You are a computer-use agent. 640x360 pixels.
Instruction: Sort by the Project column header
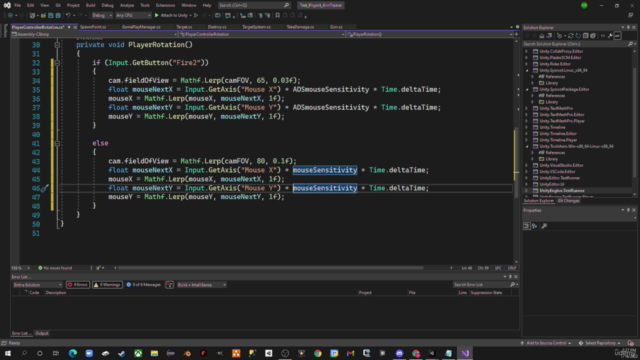pyautogui.click(x=365, y=293)
